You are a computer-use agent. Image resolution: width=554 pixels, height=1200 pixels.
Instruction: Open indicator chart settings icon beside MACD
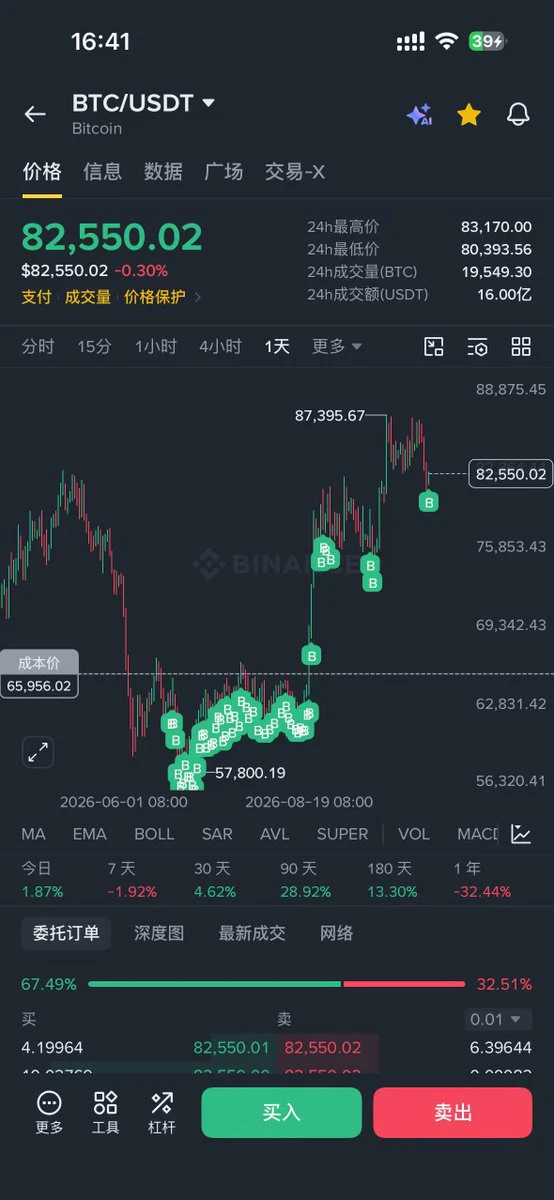tap(521, 834)
